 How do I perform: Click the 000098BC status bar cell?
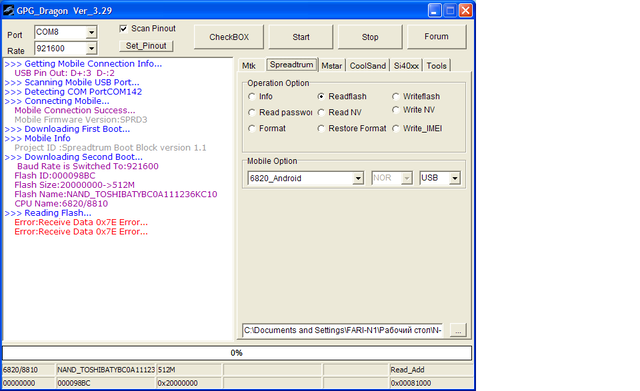(x=106, y=383)
